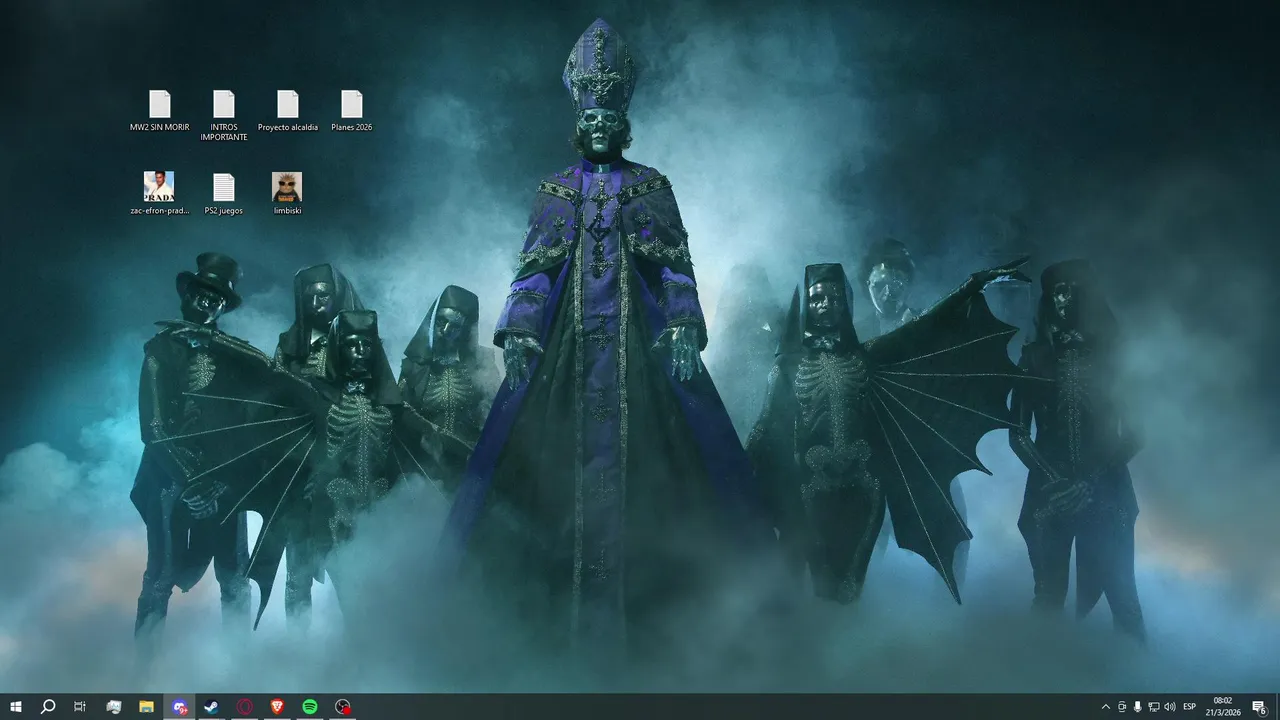Screen dimensions: 1280x720
Task: Open taskbar Search magnifier
Action: (x=48, y=707)
